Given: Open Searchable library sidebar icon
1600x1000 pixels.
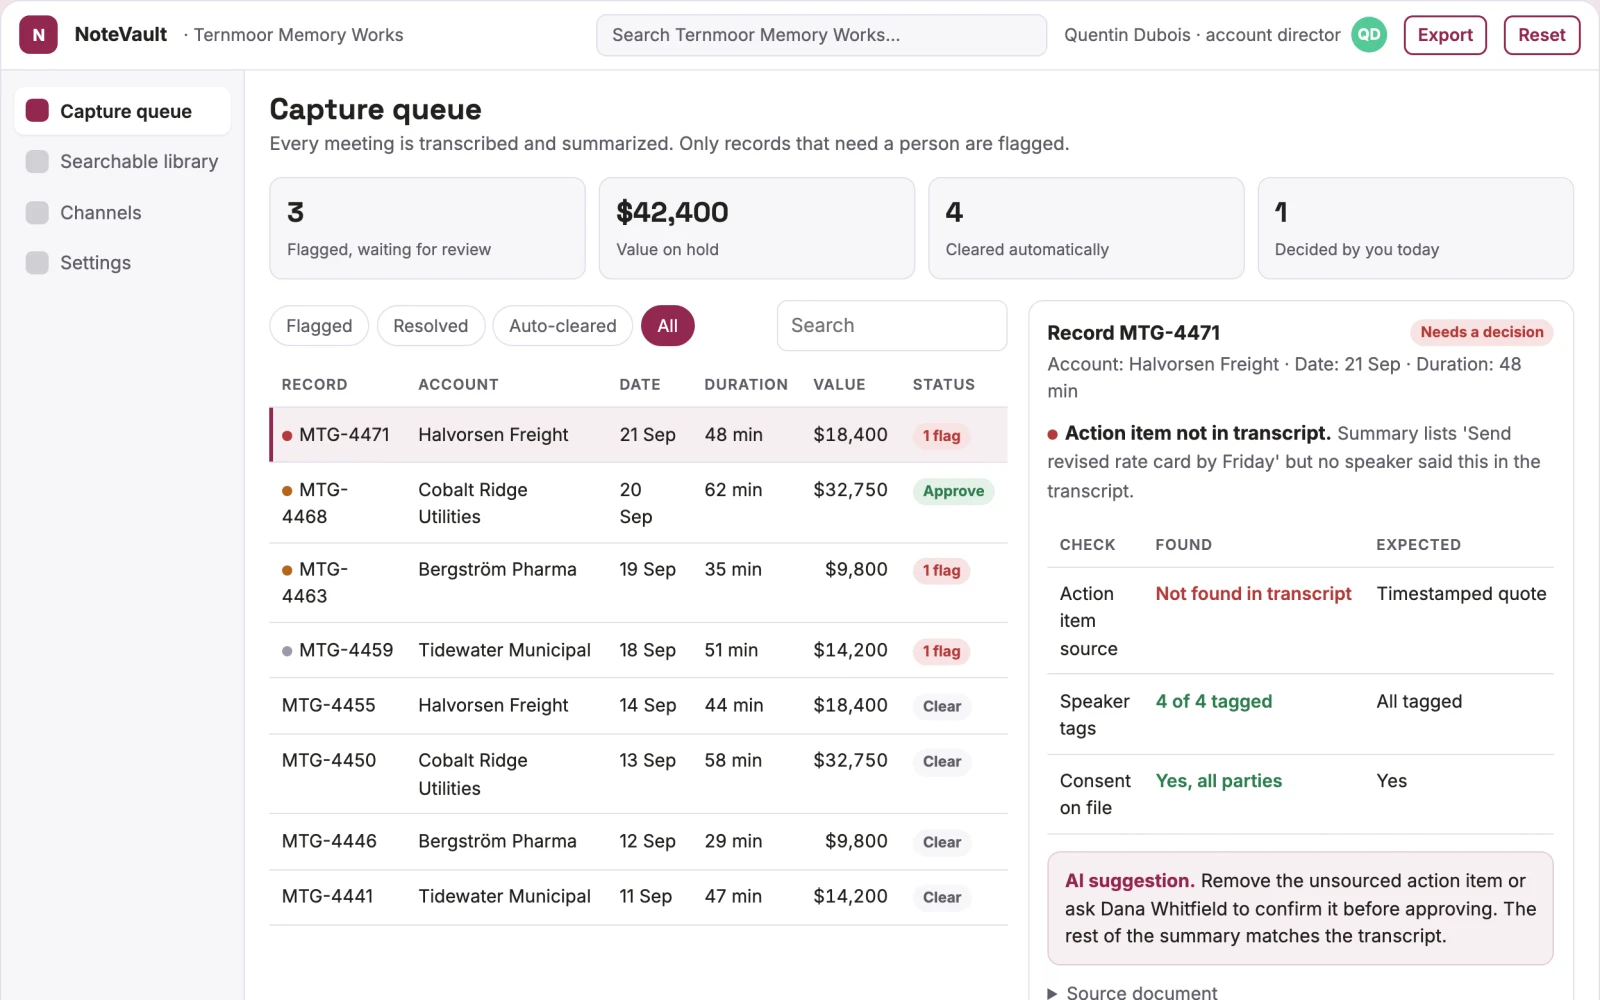Looking at the screenshot, I should point(37,161).
